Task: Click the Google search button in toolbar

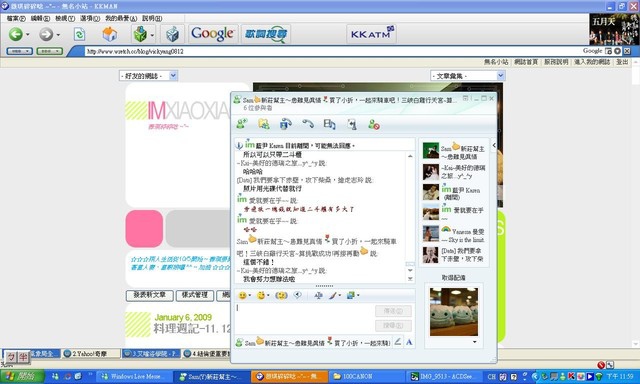Action: coord(213,33)
